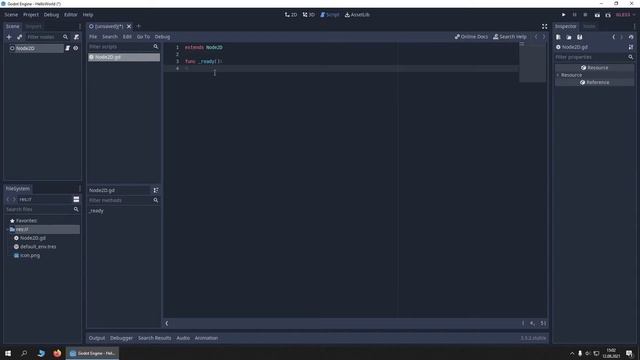
Task: Select Node2D.gd in the FileSystem dock
Action: [x=33, y=238]
